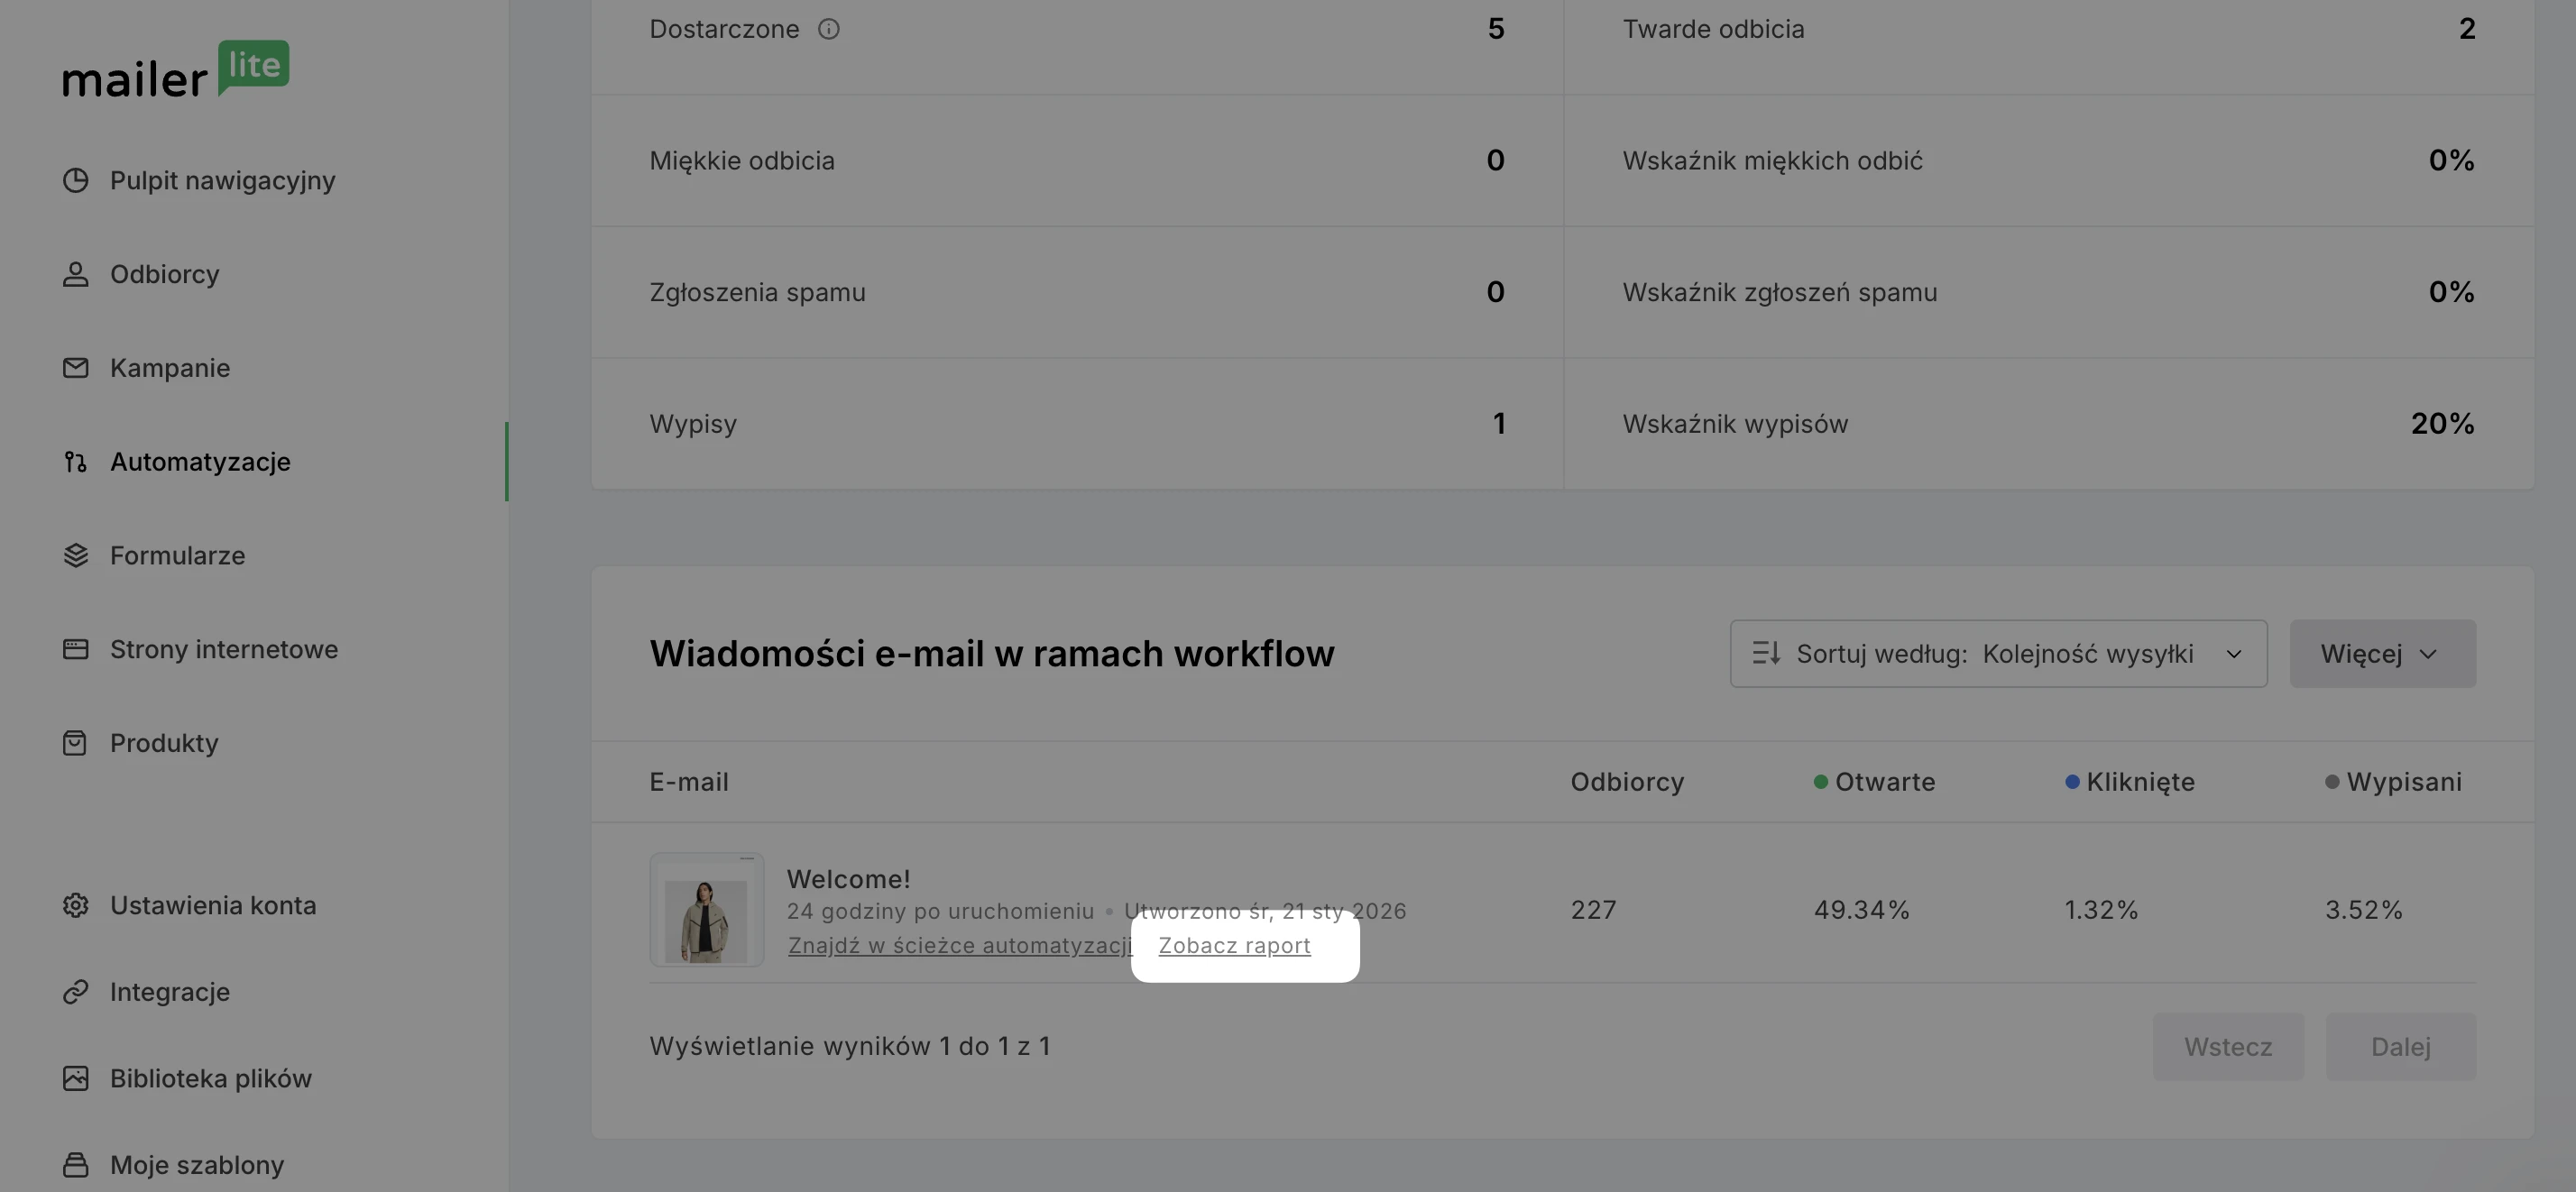Click the Strony internetowe browser icon
Image resolution: width=2576 pixels, height=1192 pixels.
pos(76,649)
